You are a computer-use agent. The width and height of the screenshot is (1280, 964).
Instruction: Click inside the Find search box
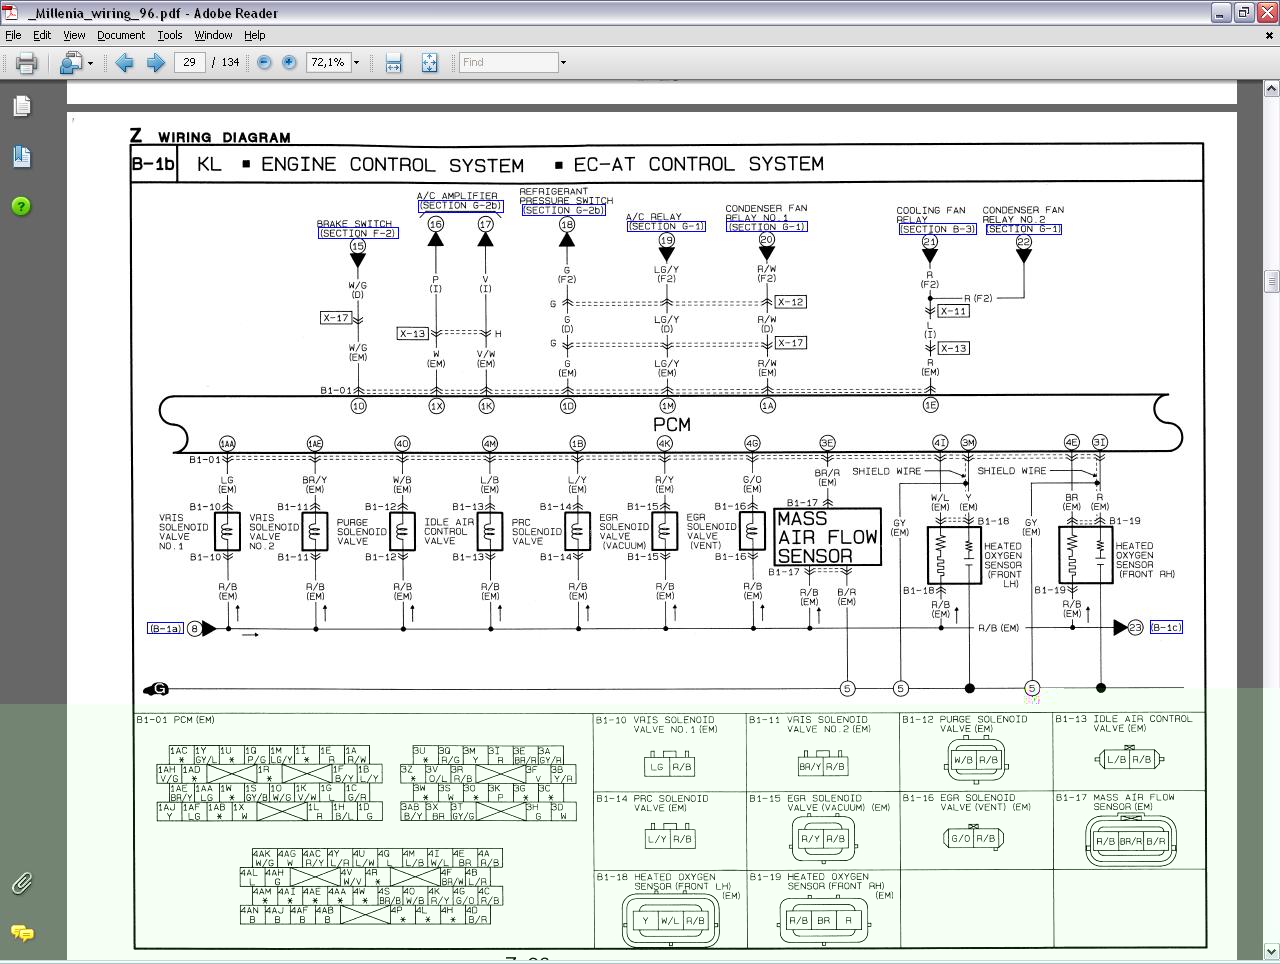pyautogui.click(x=508, y=62)
